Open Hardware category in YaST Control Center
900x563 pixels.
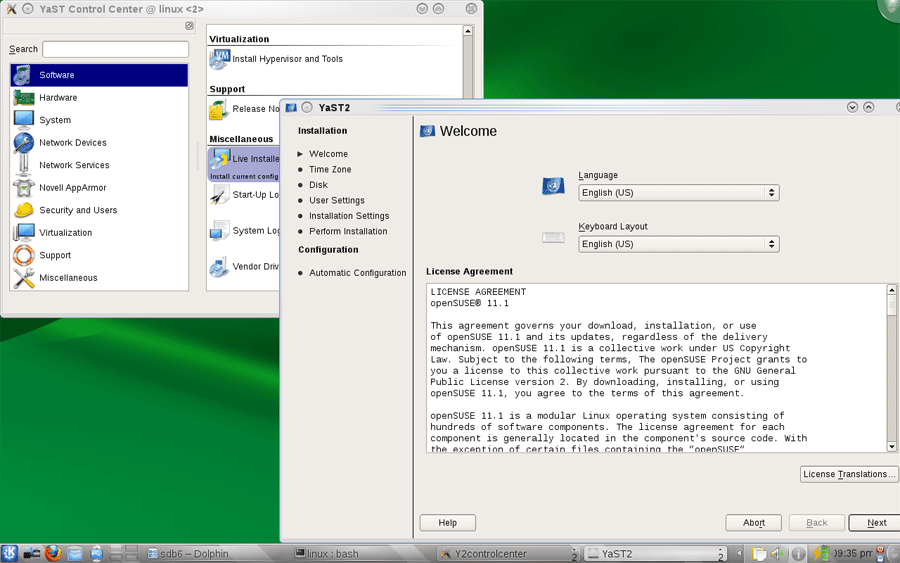tap(99, 98)
